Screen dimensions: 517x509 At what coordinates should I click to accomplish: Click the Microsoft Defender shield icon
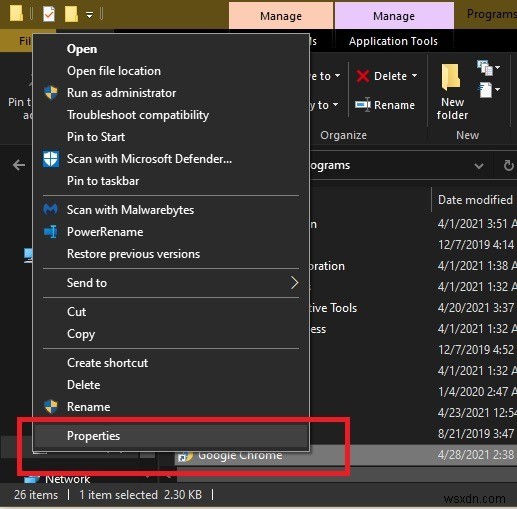coord(51,159)
